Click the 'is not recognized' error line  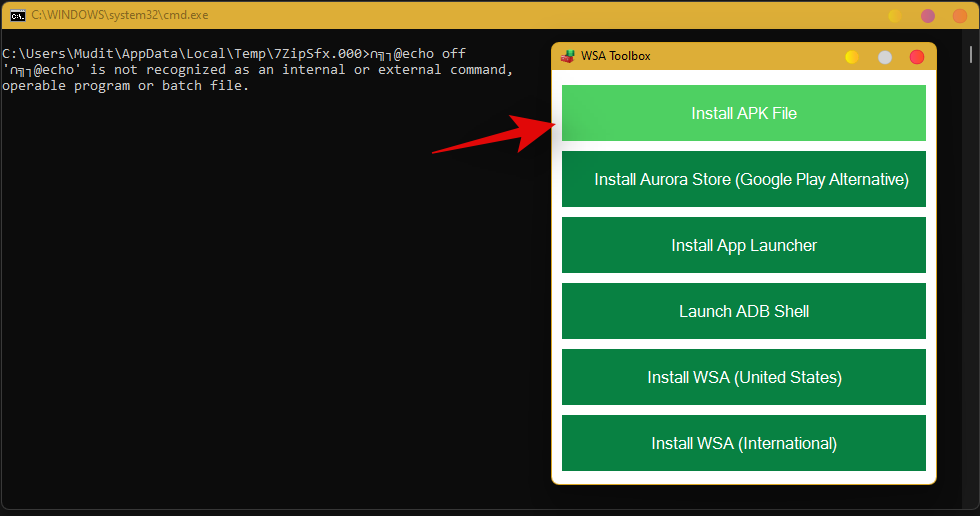tap(258, 70)
